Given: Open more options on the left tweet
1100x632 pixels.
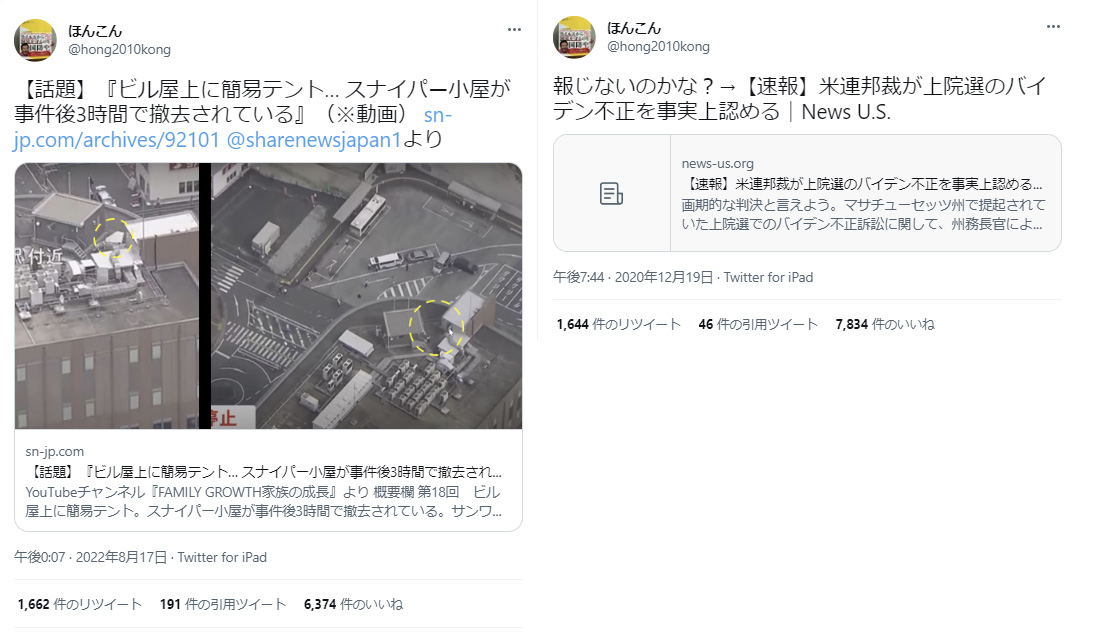Looking at the screenshot, I should point(514,29).
